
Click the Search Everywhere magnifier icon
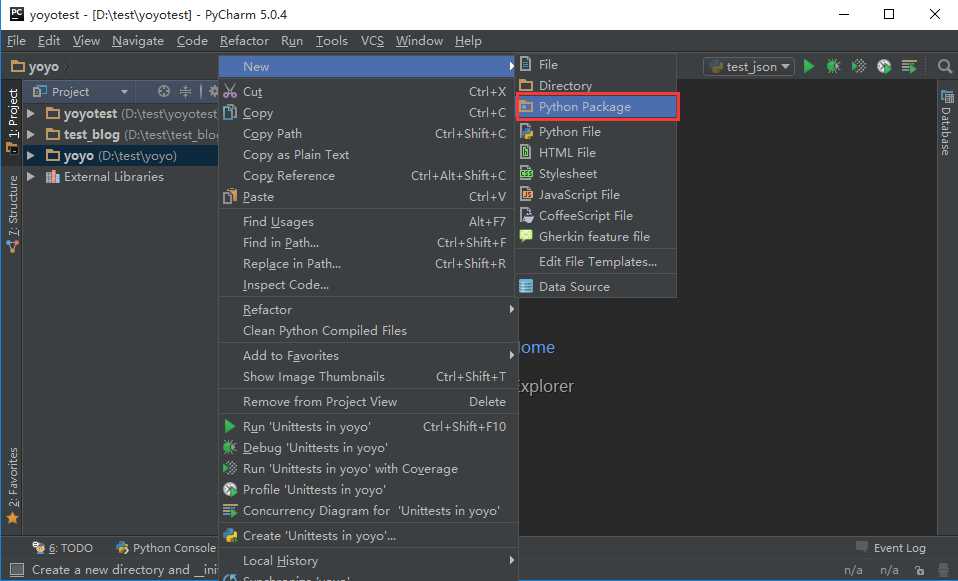click(945, 66)
